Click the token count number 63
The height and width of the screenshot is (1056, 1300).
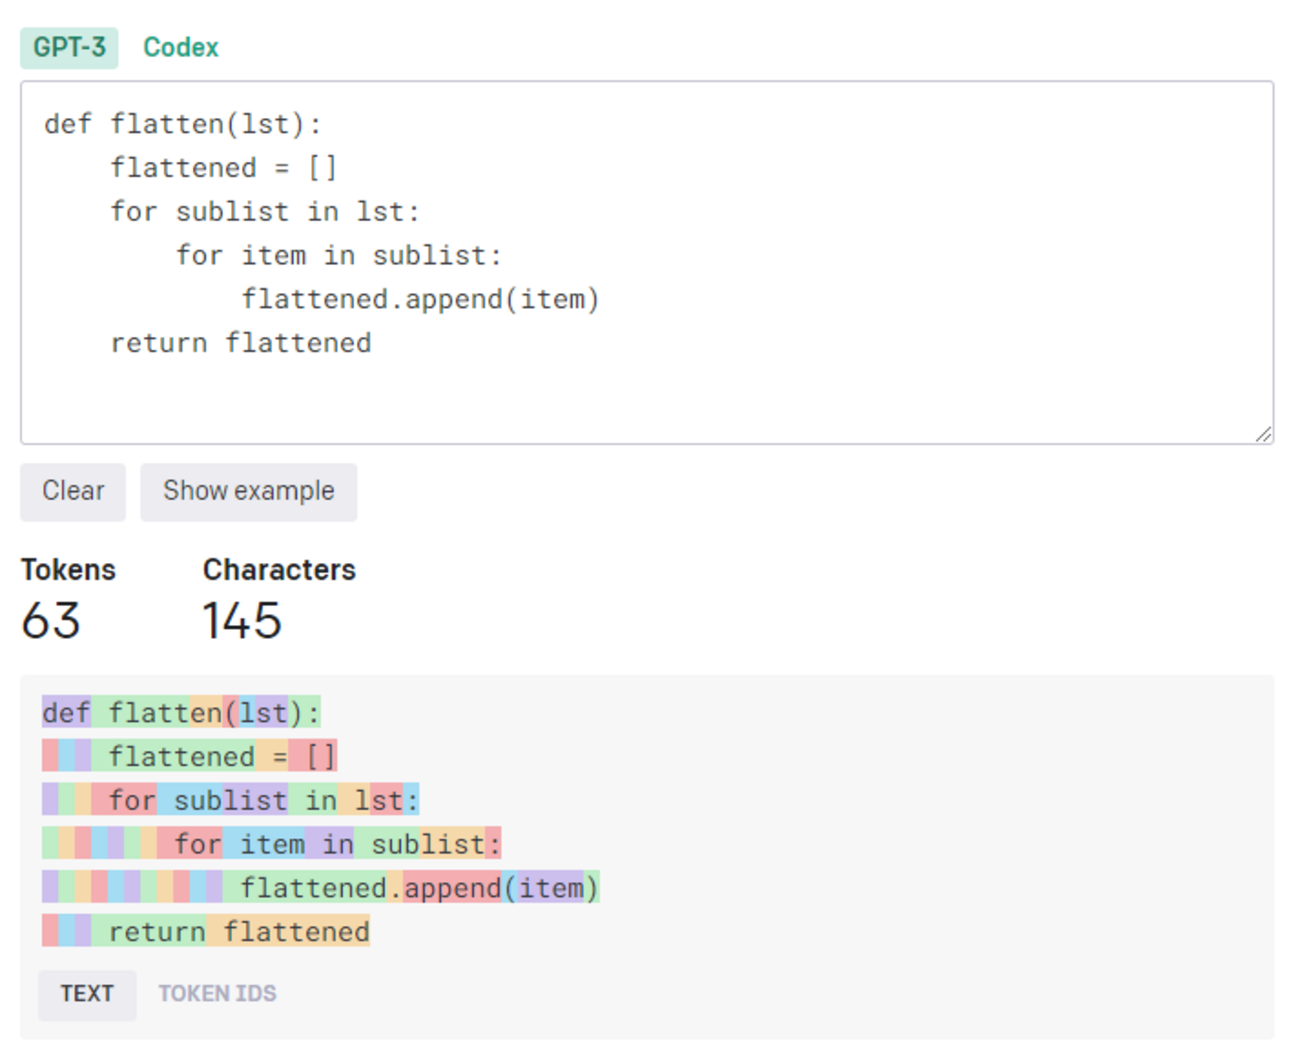click(x=51, y=621)
